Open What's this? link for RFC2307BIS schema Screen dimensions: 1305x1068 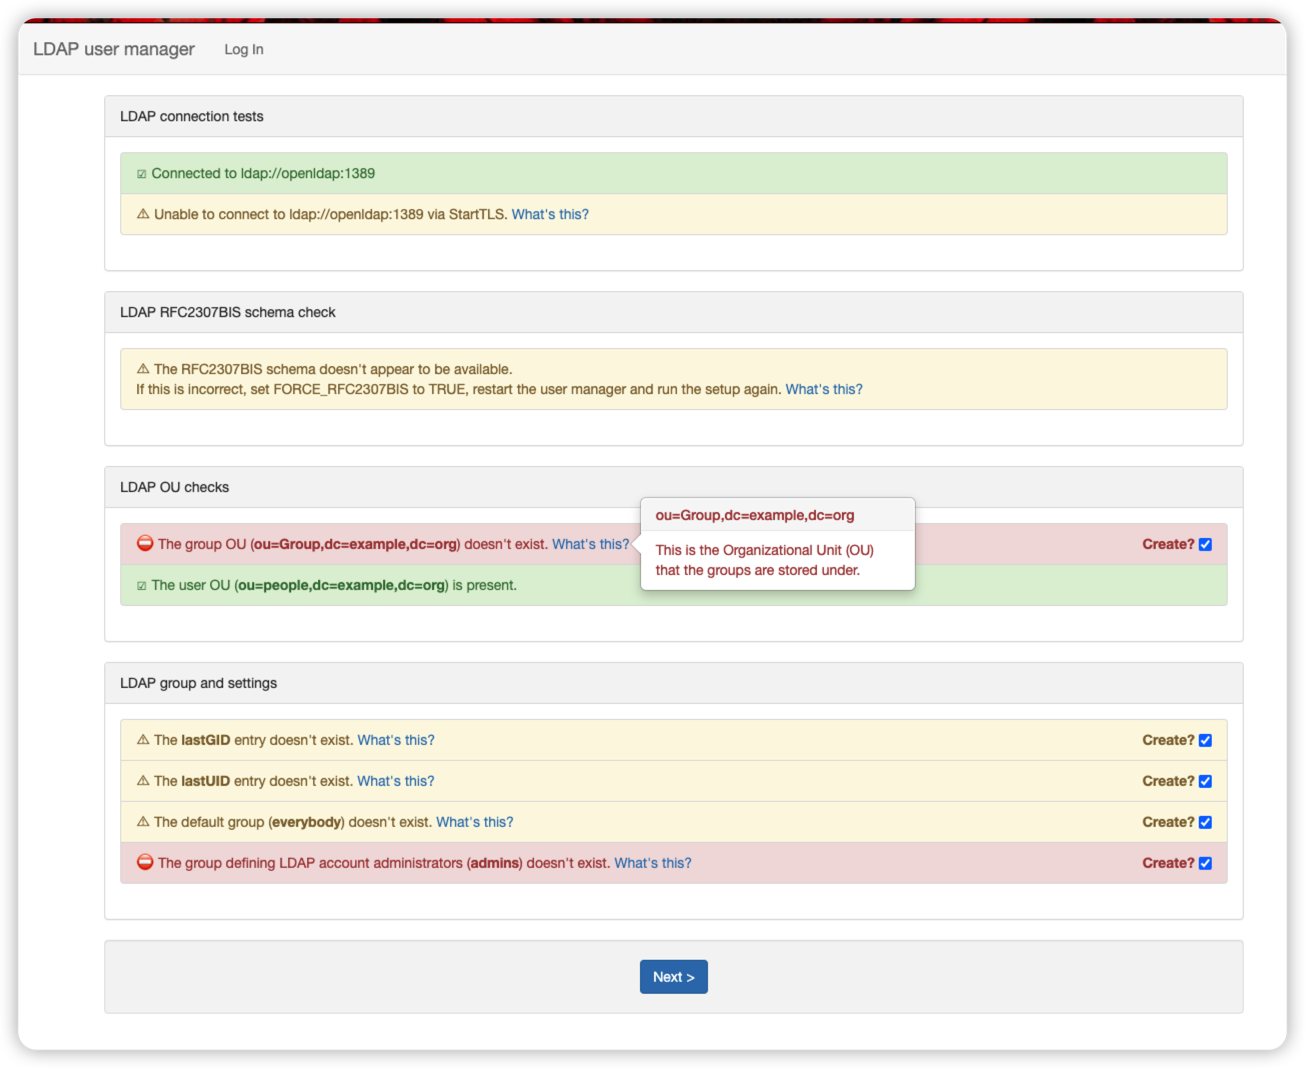click(x=823, y=389)
